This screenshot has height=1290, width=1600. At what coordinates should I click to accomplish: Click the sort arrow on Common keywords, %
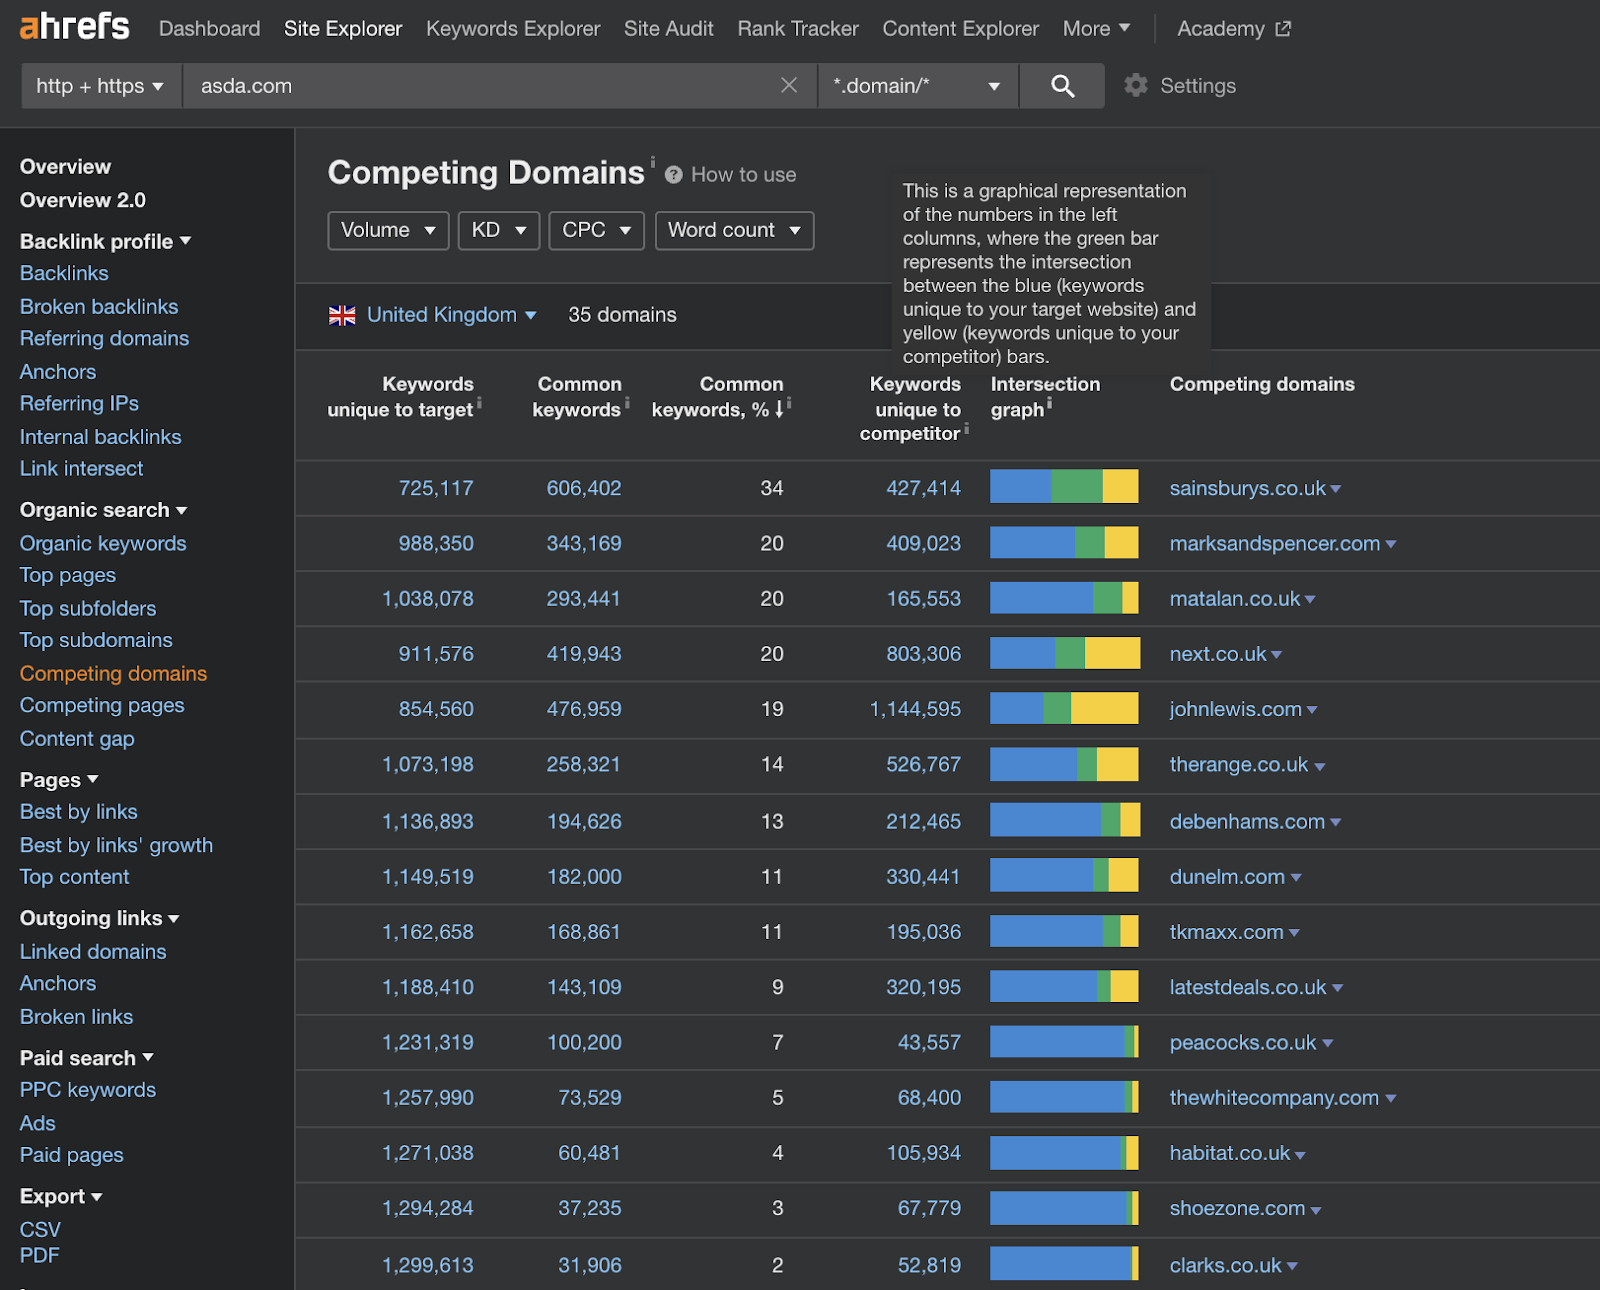[x=780, y=409]
